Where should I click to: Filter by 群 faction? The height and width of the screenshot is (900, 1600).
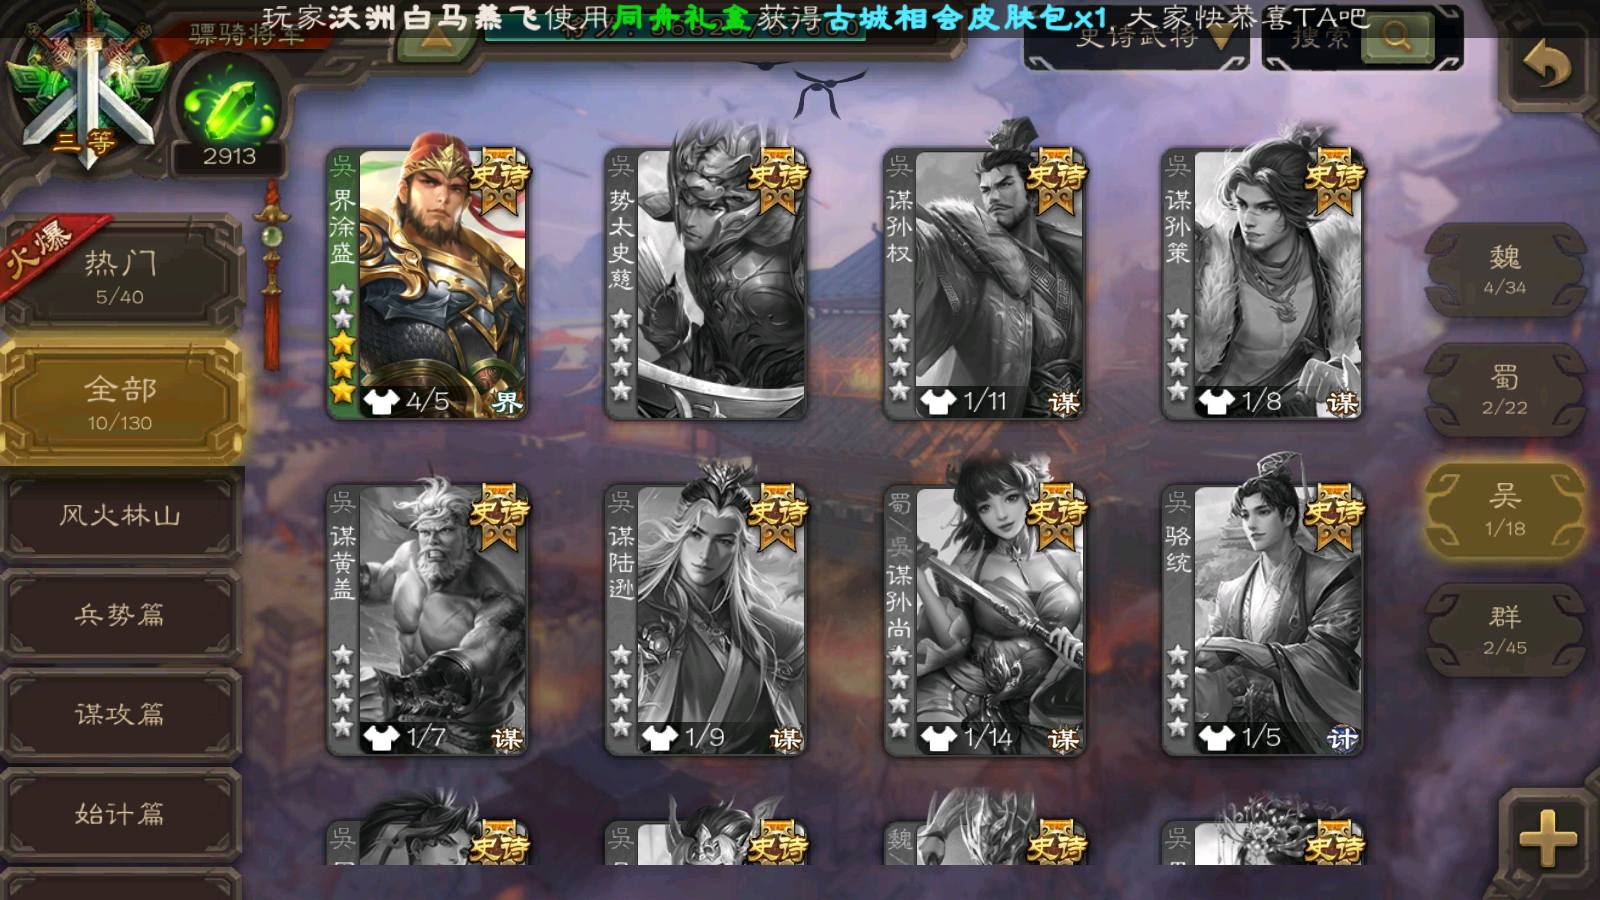[x=1505, y=630]
